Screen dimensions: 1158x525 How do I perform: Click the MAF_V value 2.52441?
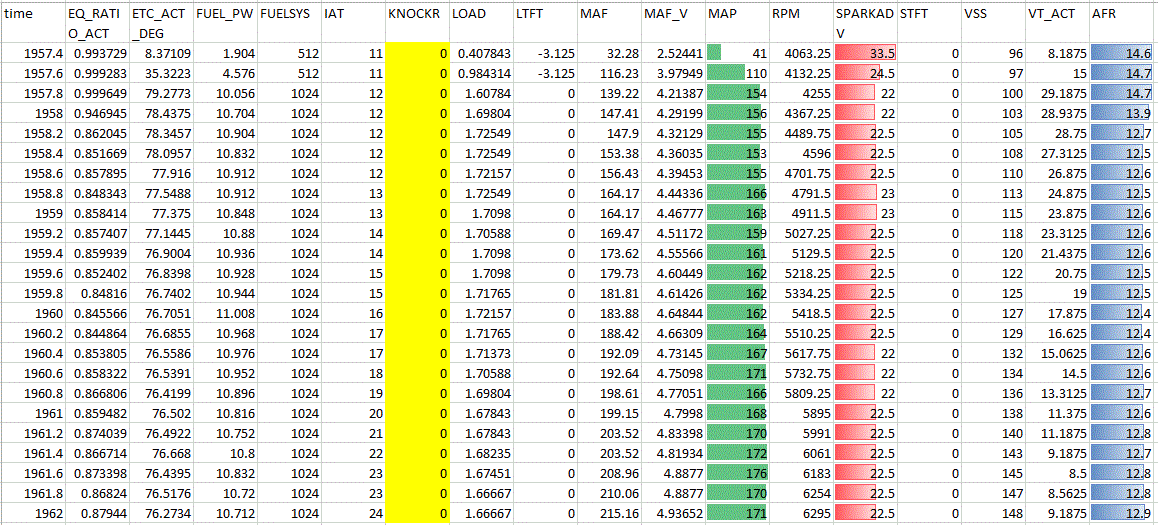672,54
